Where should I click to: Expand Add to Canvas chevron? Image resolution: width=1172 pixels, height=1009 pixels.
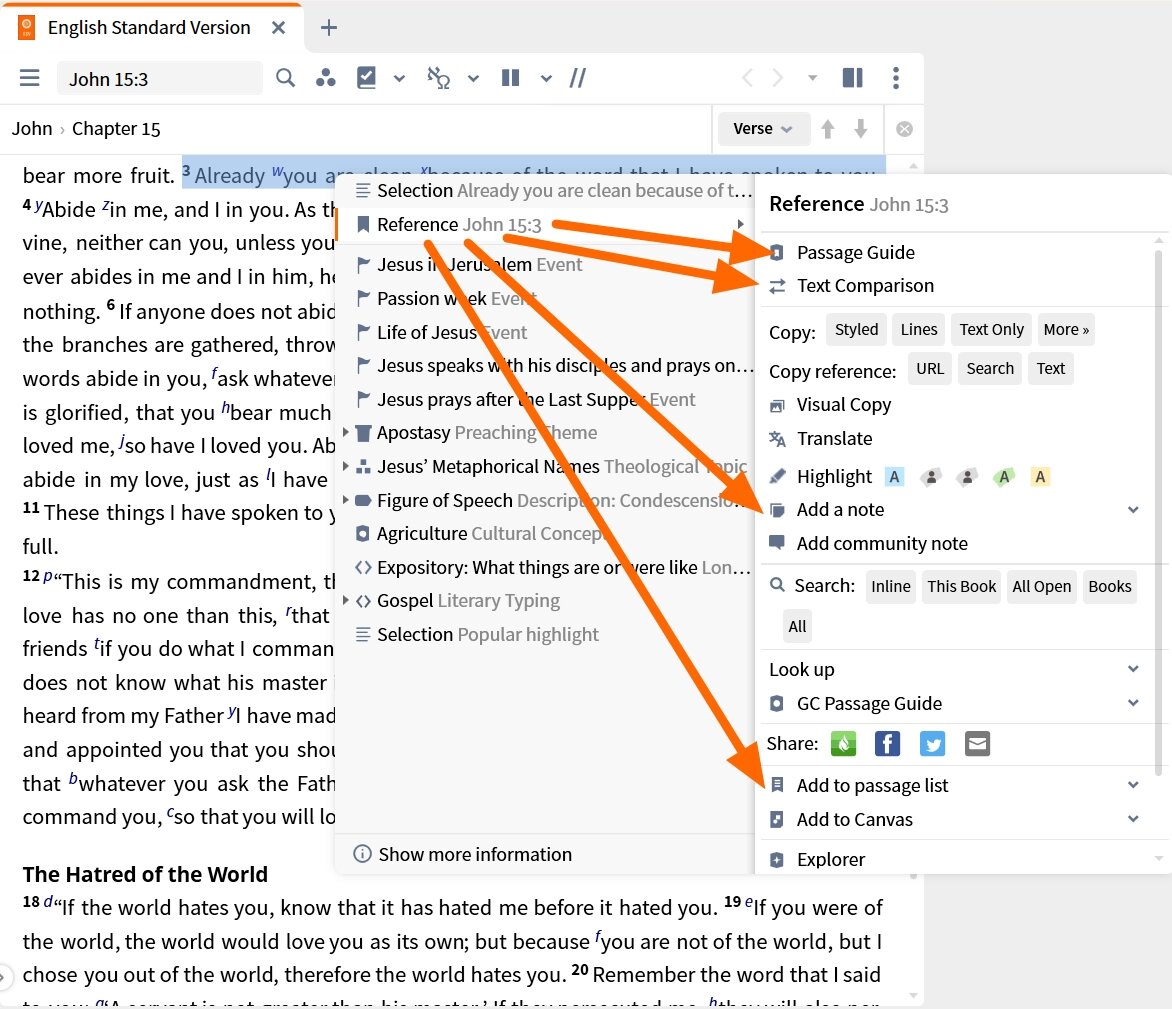click(1133, 818)
